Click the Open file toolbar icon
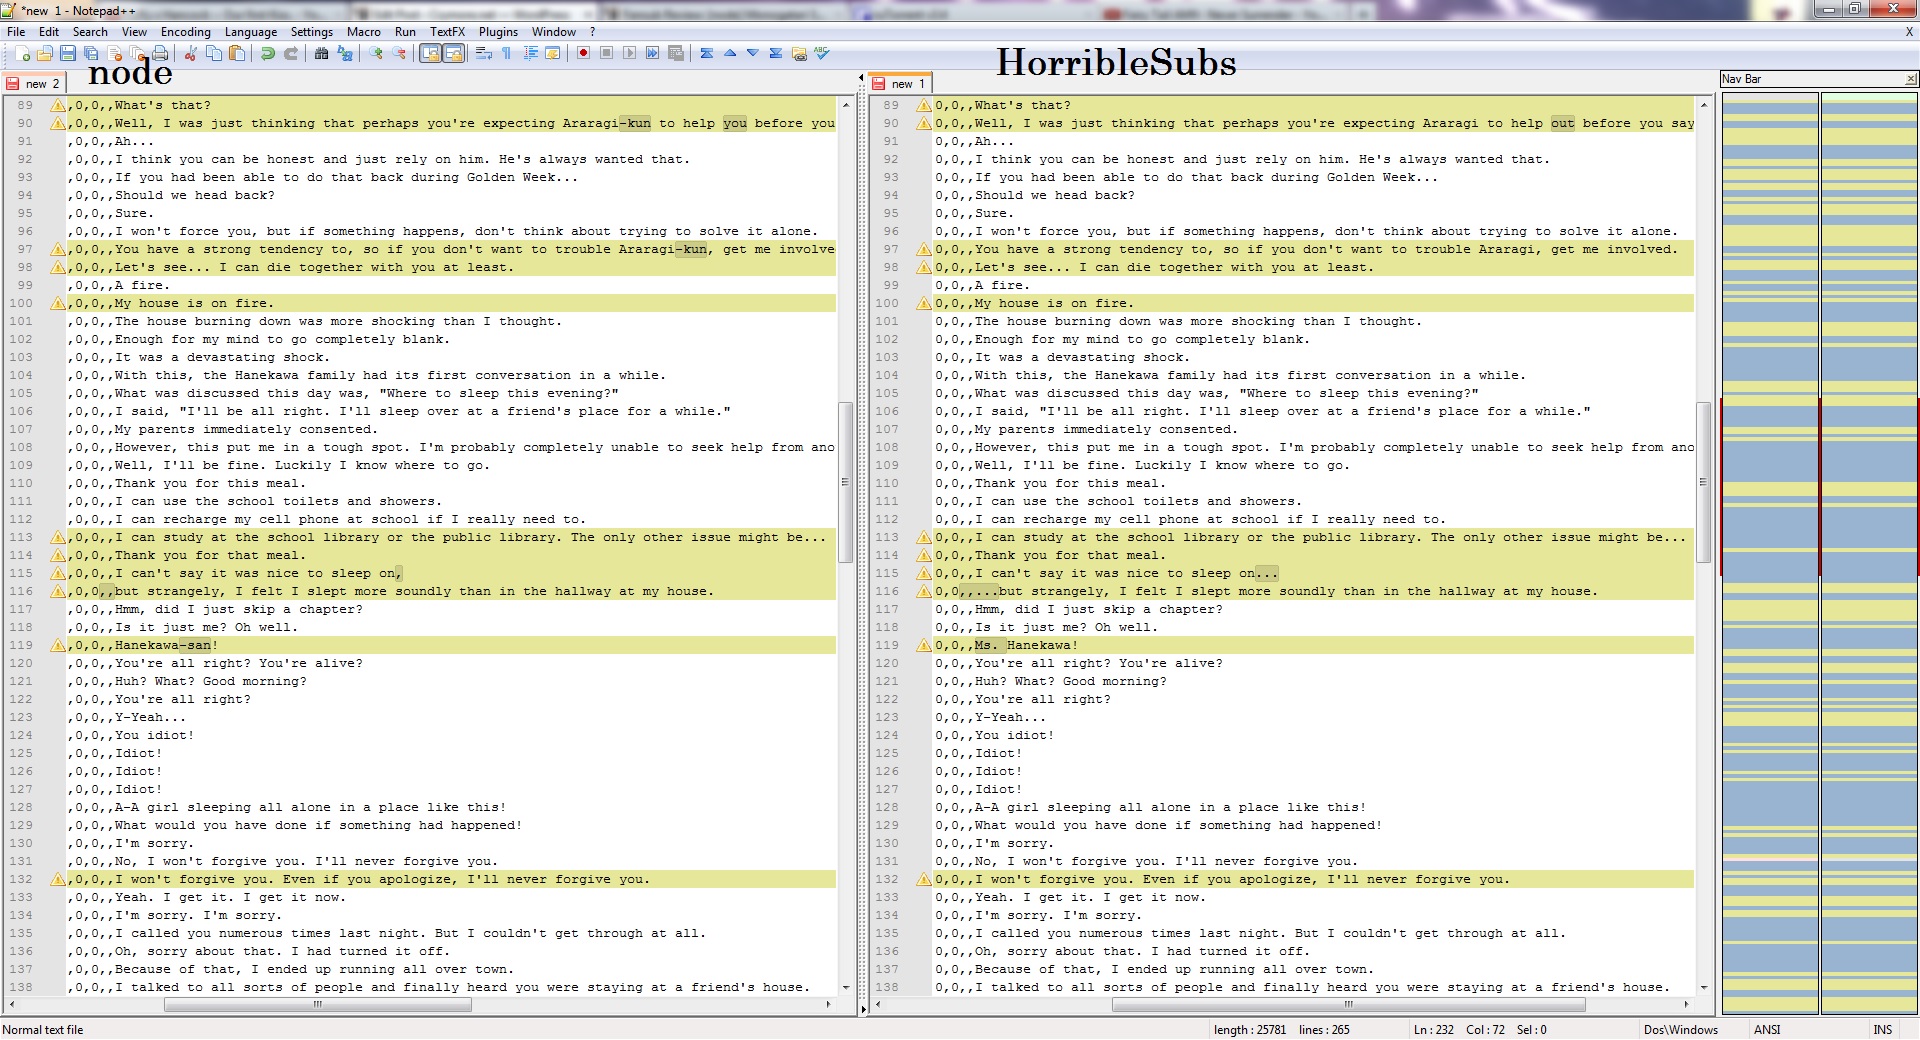The image size is (1920, 1040). click(x=45, y=53)
